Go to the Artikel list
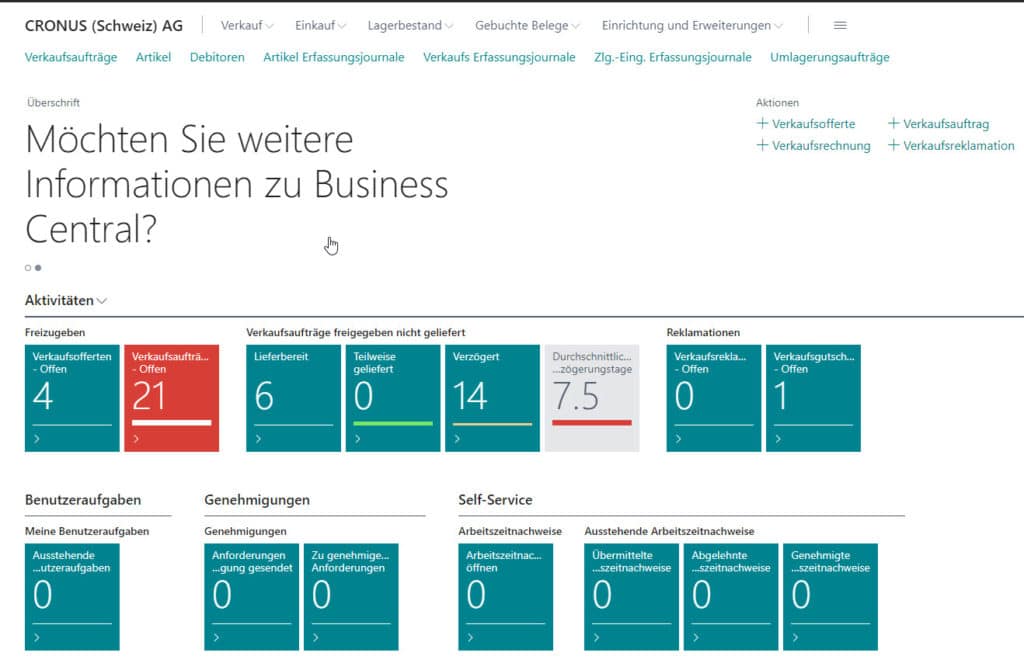The height and width of the screenshot is (670, 1024). pos(153,57)
